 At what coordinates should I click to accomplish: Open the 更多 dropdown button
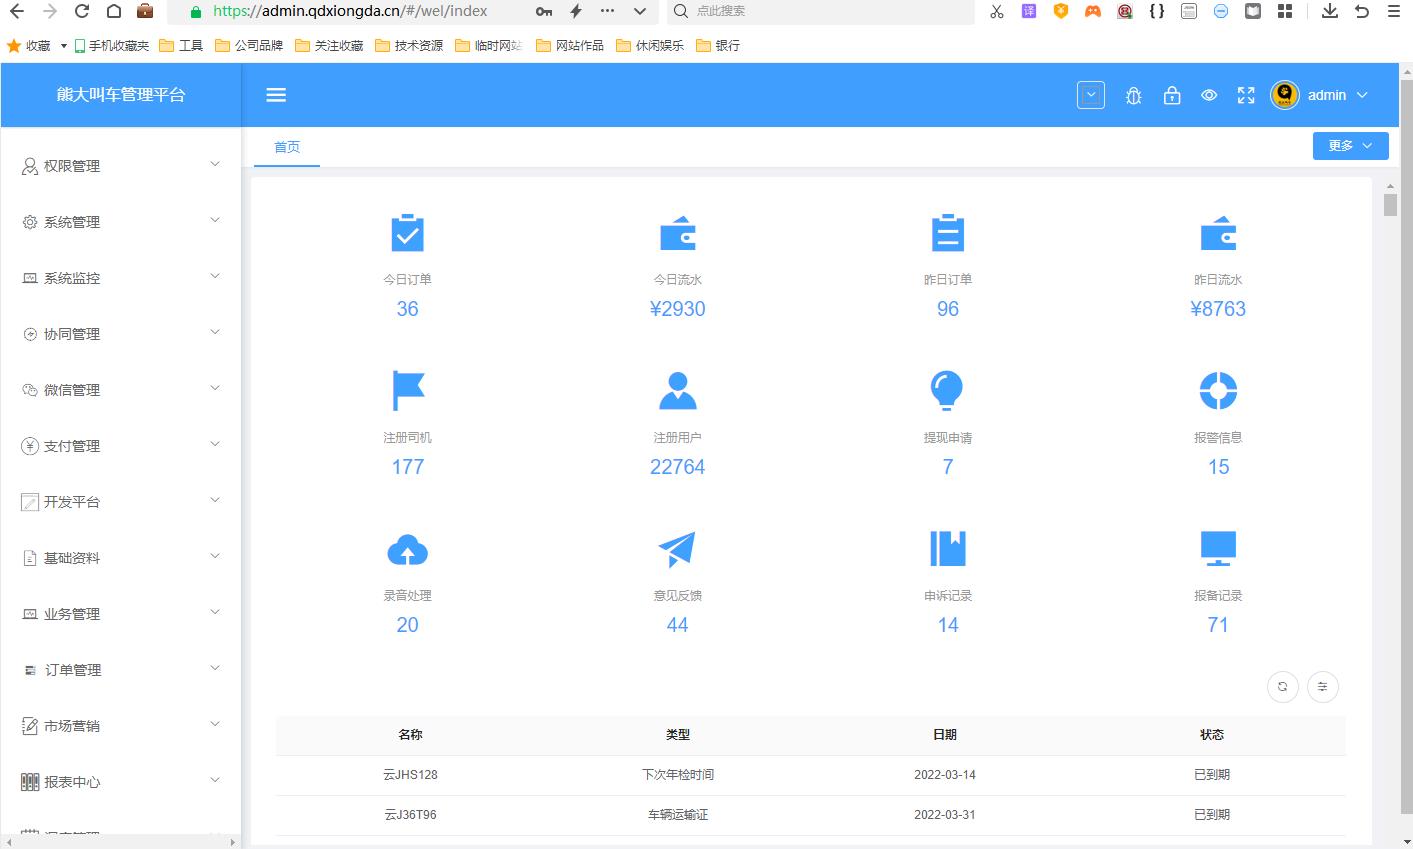point(1350,146)
